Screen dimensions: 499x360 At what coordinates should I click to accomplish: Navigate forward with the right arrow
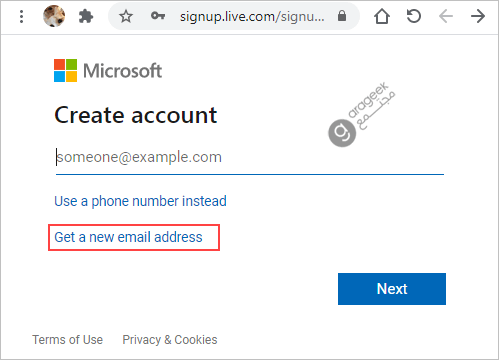coord(478,16)
